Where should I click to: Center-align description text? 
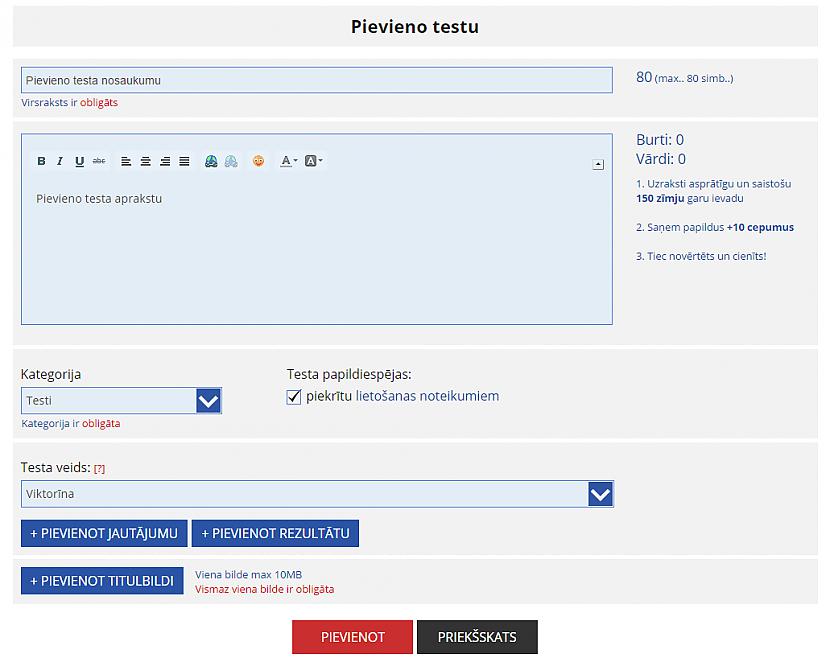coord(146,161)
